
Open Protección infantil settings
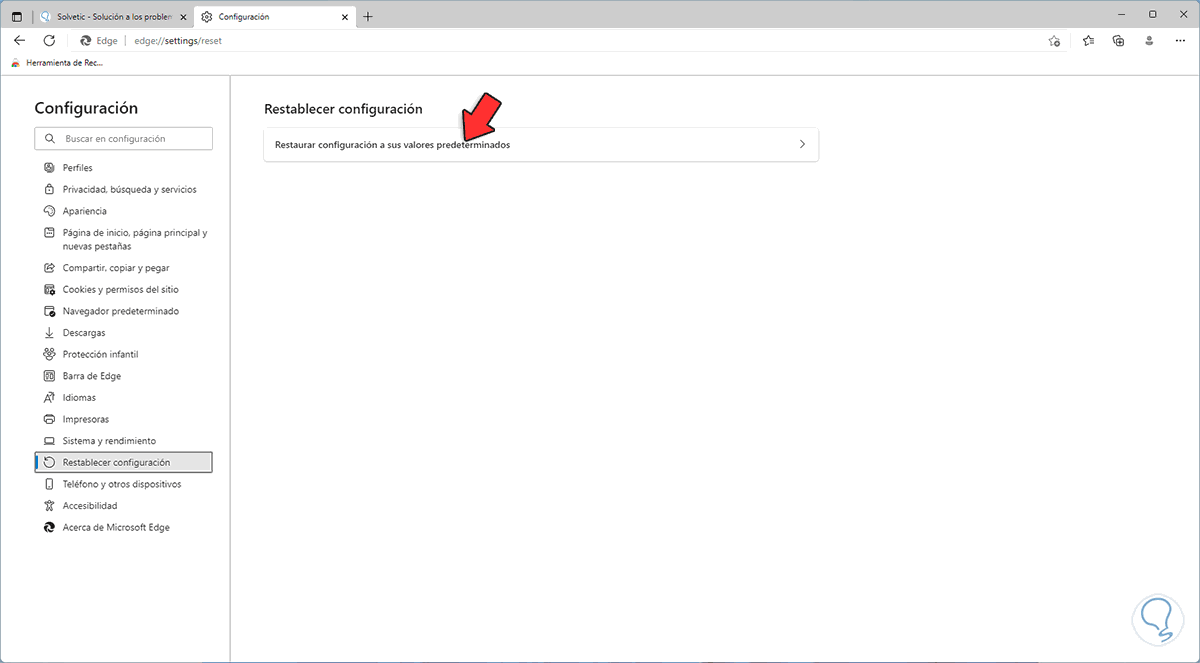tap(124, 354)
